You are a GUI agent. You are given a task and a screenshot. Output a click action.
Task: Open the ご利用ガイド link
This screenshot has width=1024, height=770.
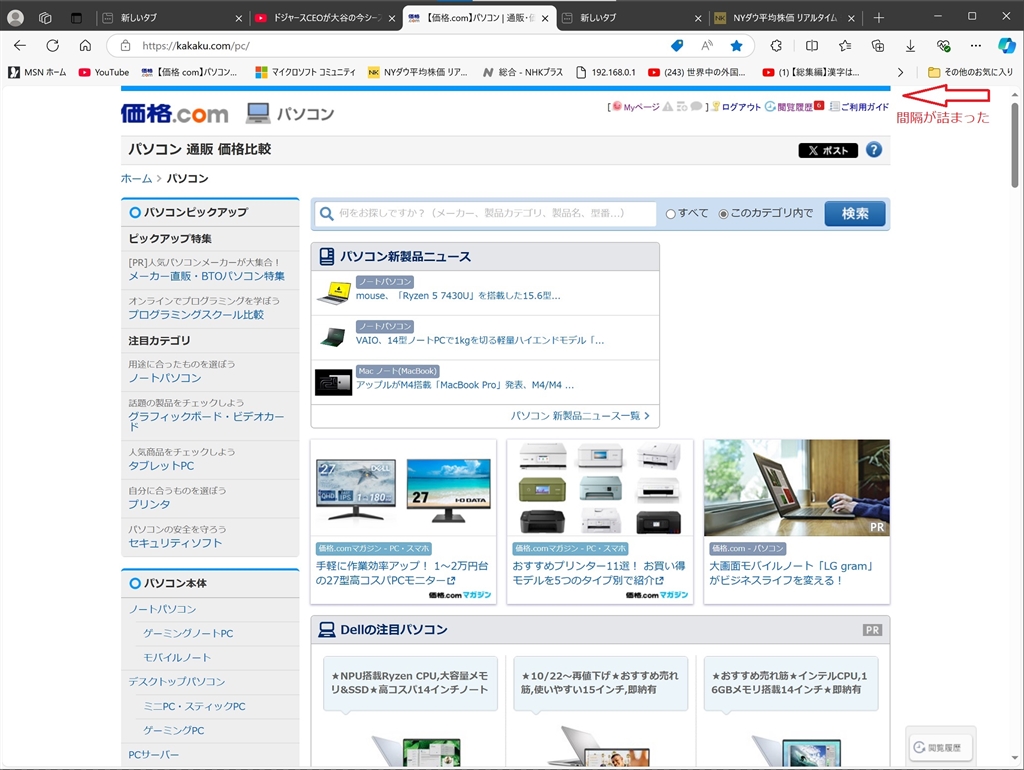(865, 106)
